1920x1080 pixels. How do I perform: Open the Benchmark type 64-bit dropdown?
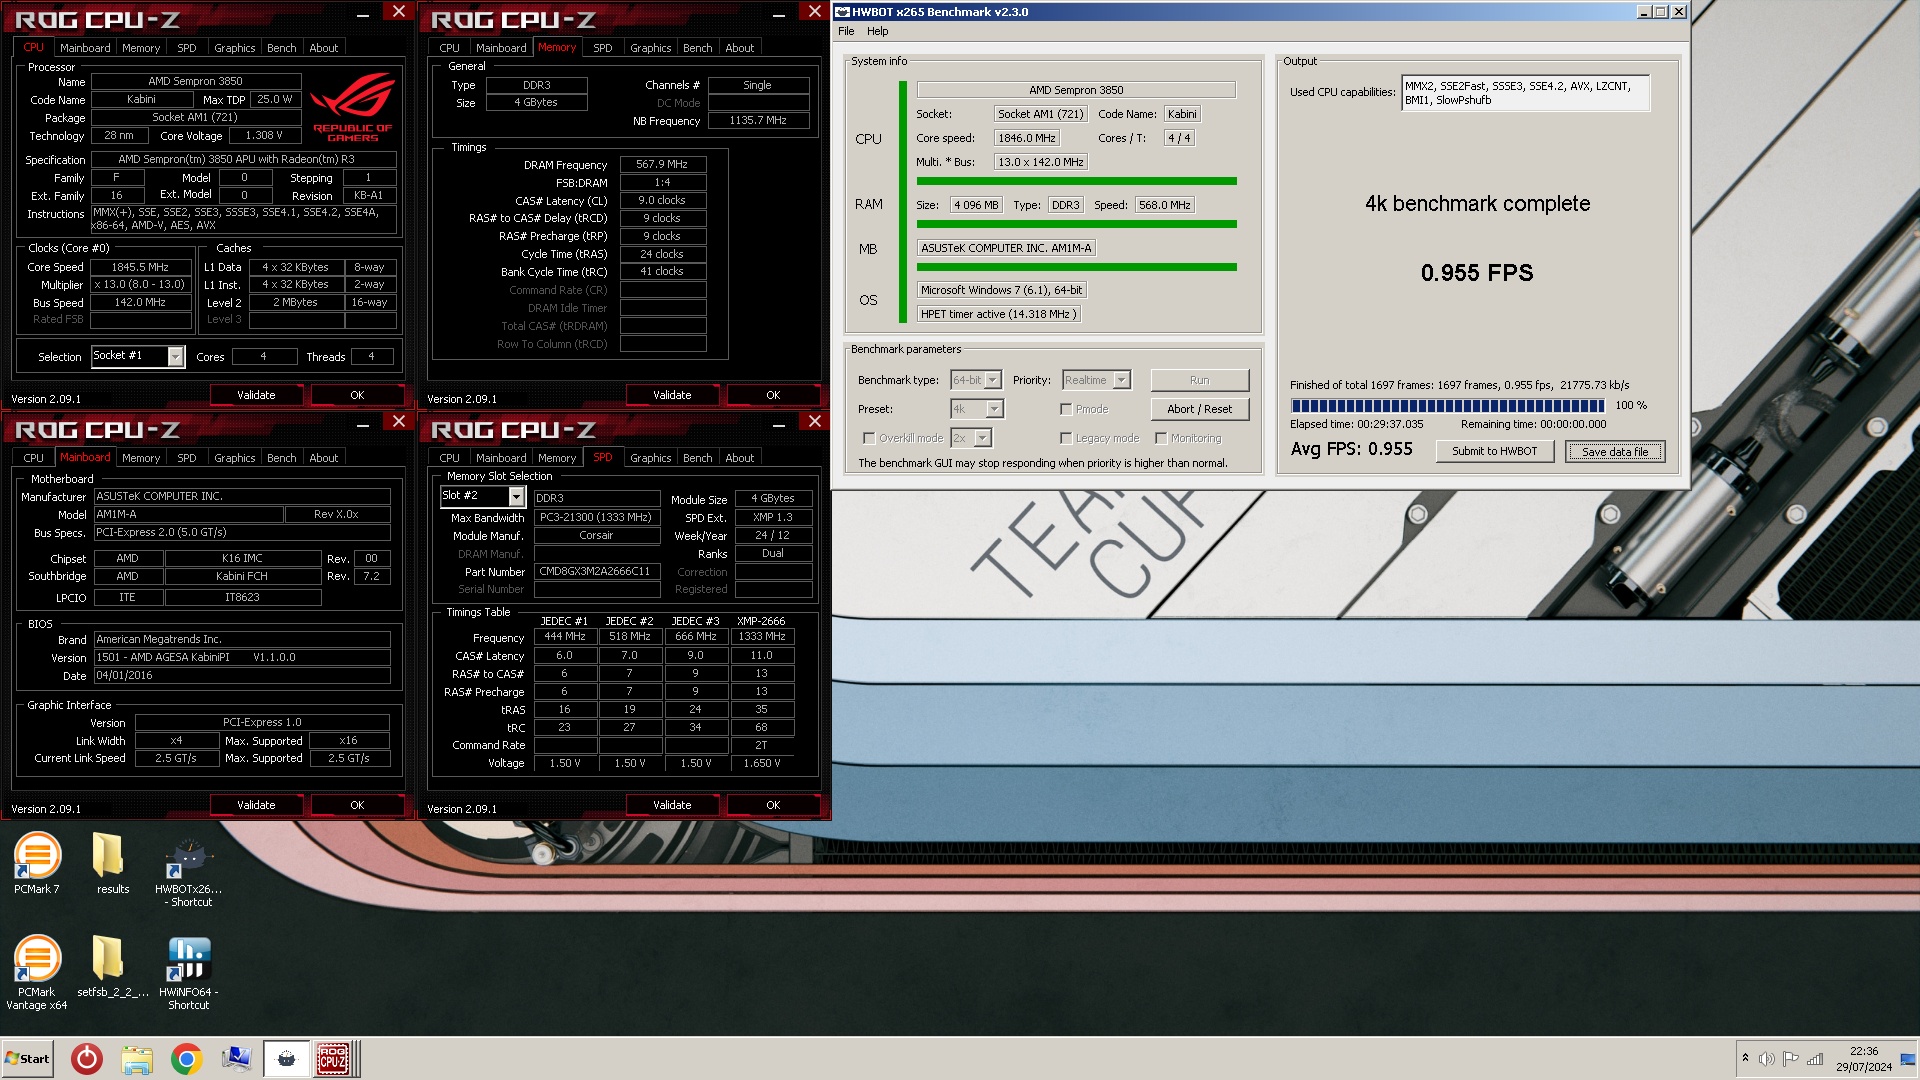click(x=993, y=380)
